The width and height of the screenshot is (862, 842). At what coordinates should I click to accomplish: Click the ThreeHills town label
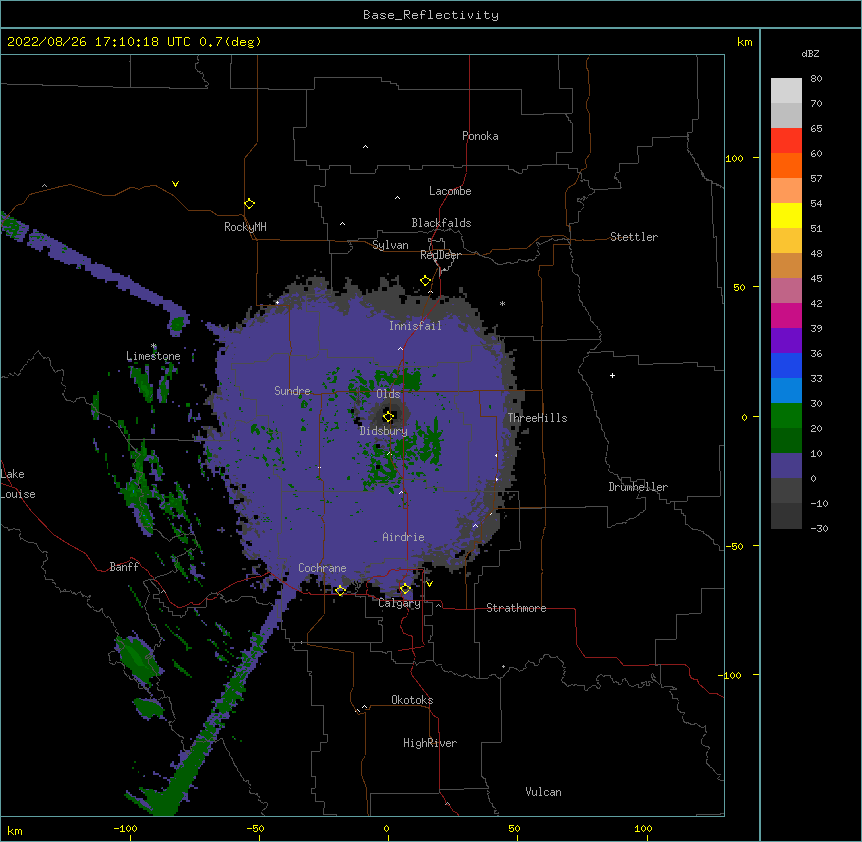point(537,418)
